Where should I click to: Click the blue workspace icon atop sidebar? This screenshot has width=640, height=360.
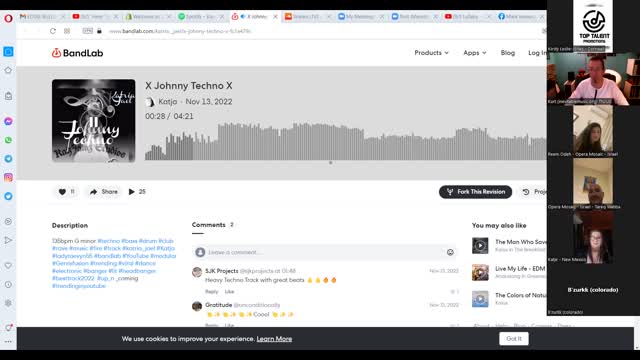(8, 51)
